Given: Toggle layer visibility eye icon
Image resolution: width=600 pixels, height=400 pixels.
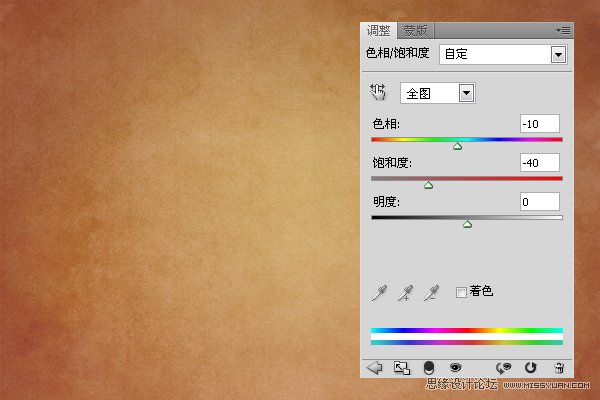Looking at the screenshot, I should tap(455, 368).
